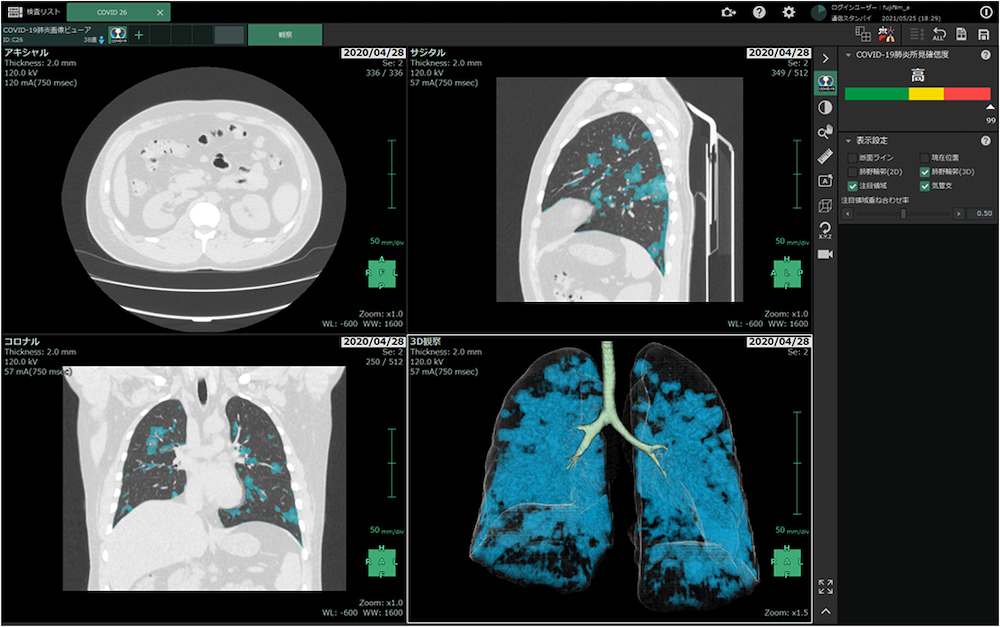The image size is (1000, 627).
Task: Click the floppy disk save icon
Action: click(984, 35)
